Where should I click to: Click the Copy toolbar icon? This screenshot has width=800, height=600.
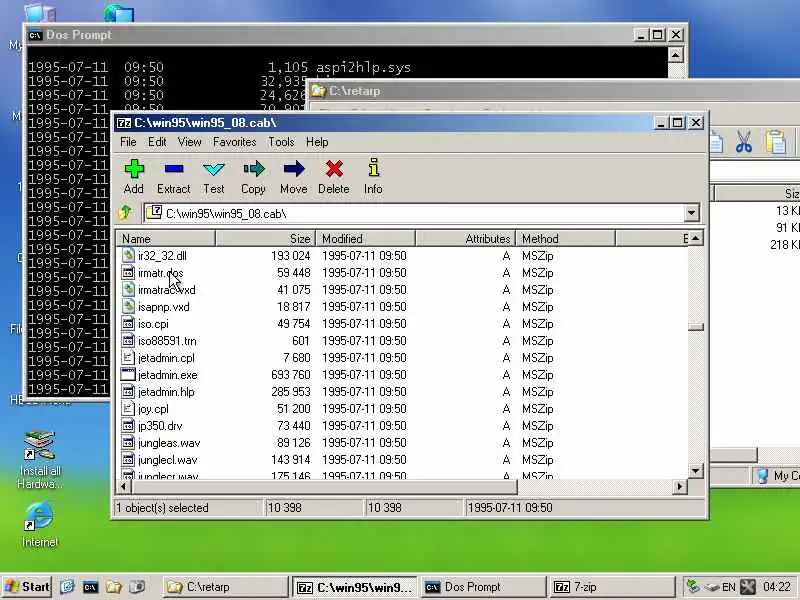tap(254, 169)
